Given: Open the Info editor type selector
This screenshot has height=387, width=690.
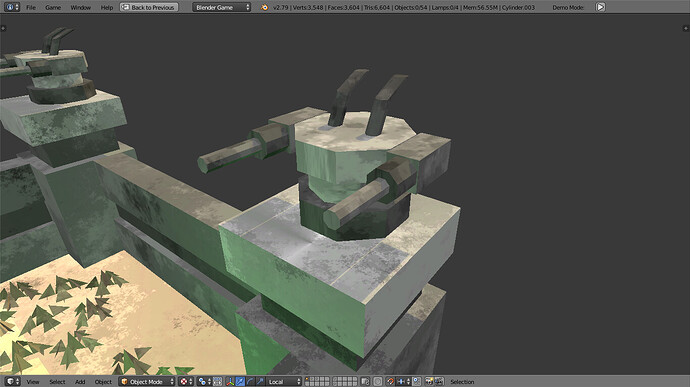Looking at the screenshot, I should [x=11, y=7].
